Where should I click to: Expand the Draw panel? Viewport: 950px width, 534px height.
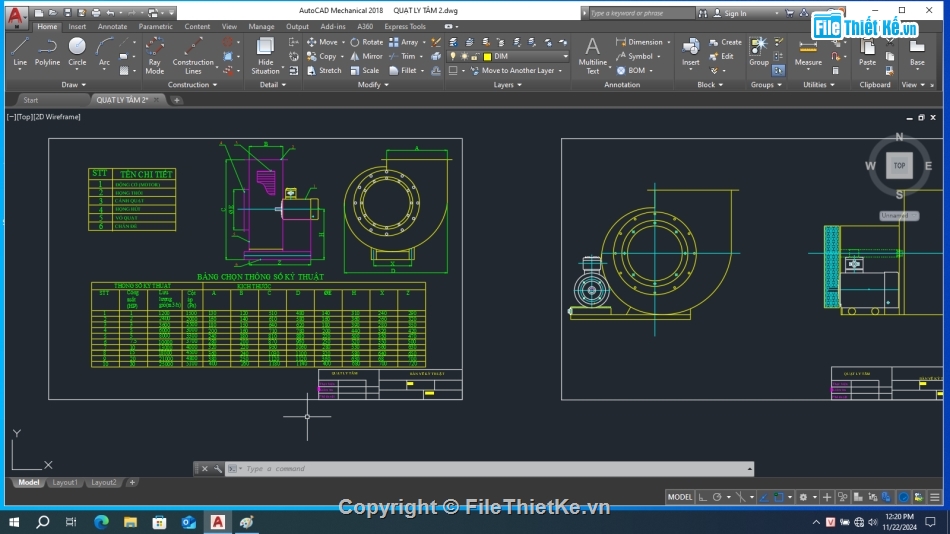point(73,85)
